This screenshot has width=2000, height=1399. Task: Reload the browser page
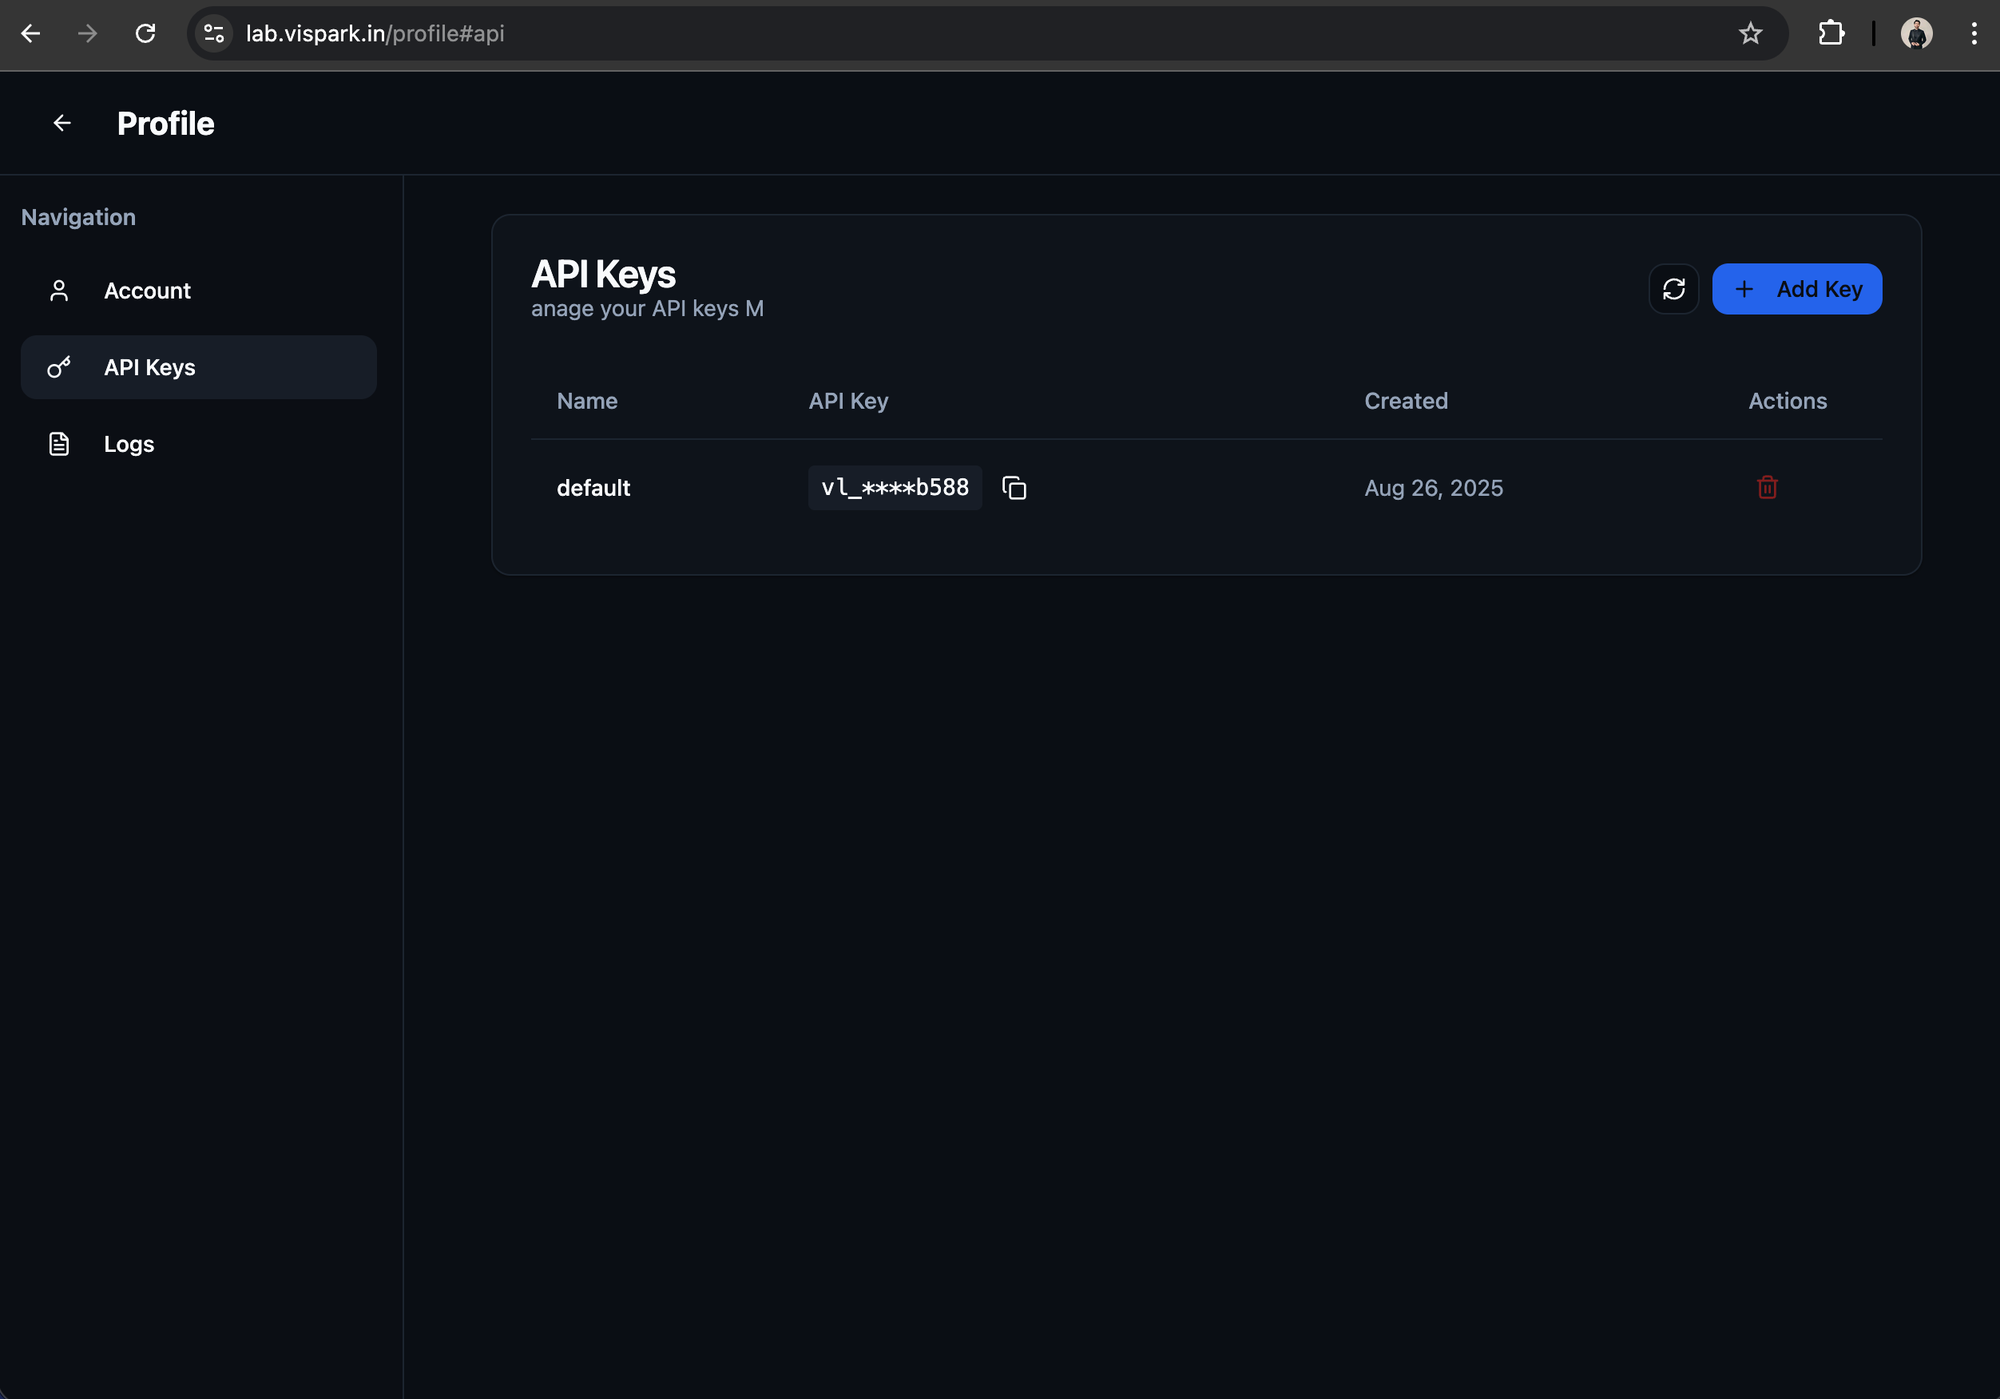coord(146,33)
